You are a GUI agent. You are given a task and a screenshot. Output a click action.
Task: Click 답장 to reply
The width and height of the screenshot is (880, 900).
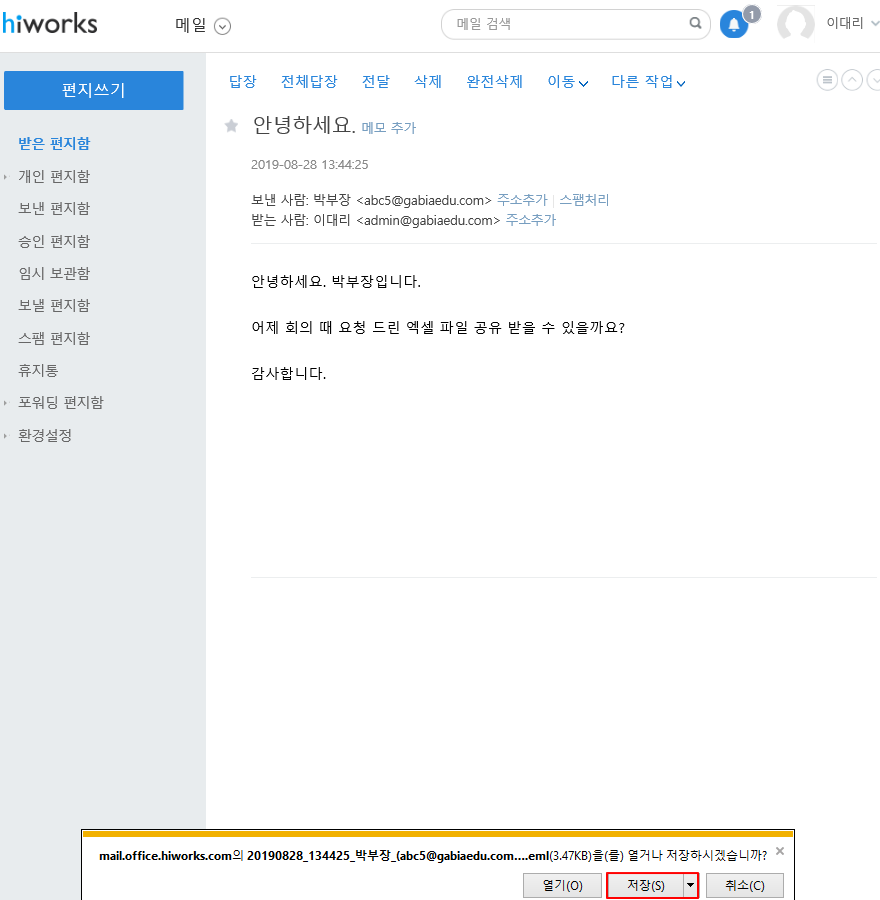(242, 82)
